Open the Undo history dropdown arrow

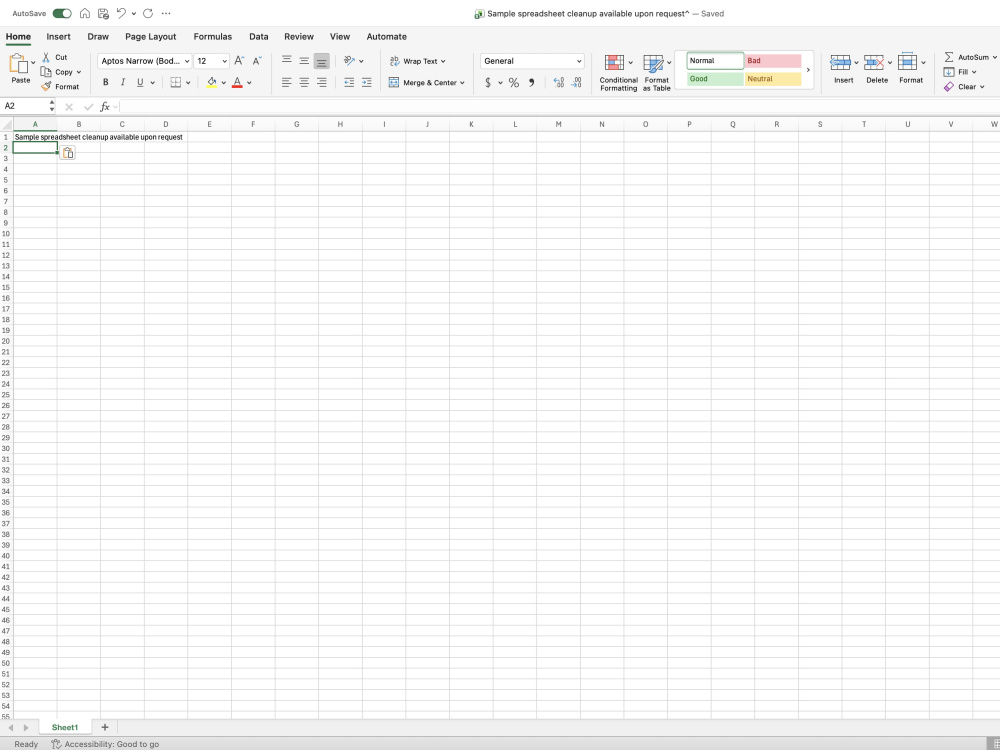tap(133, 13)
